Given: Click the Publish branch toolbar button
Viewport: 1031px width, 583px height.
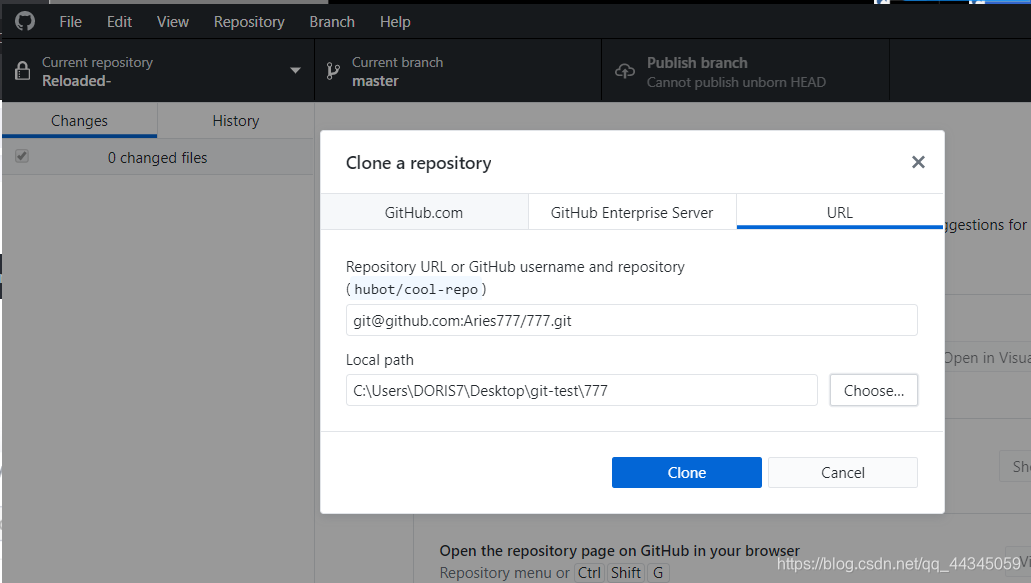Looking at the screenshot, I should tap(746, 71).
